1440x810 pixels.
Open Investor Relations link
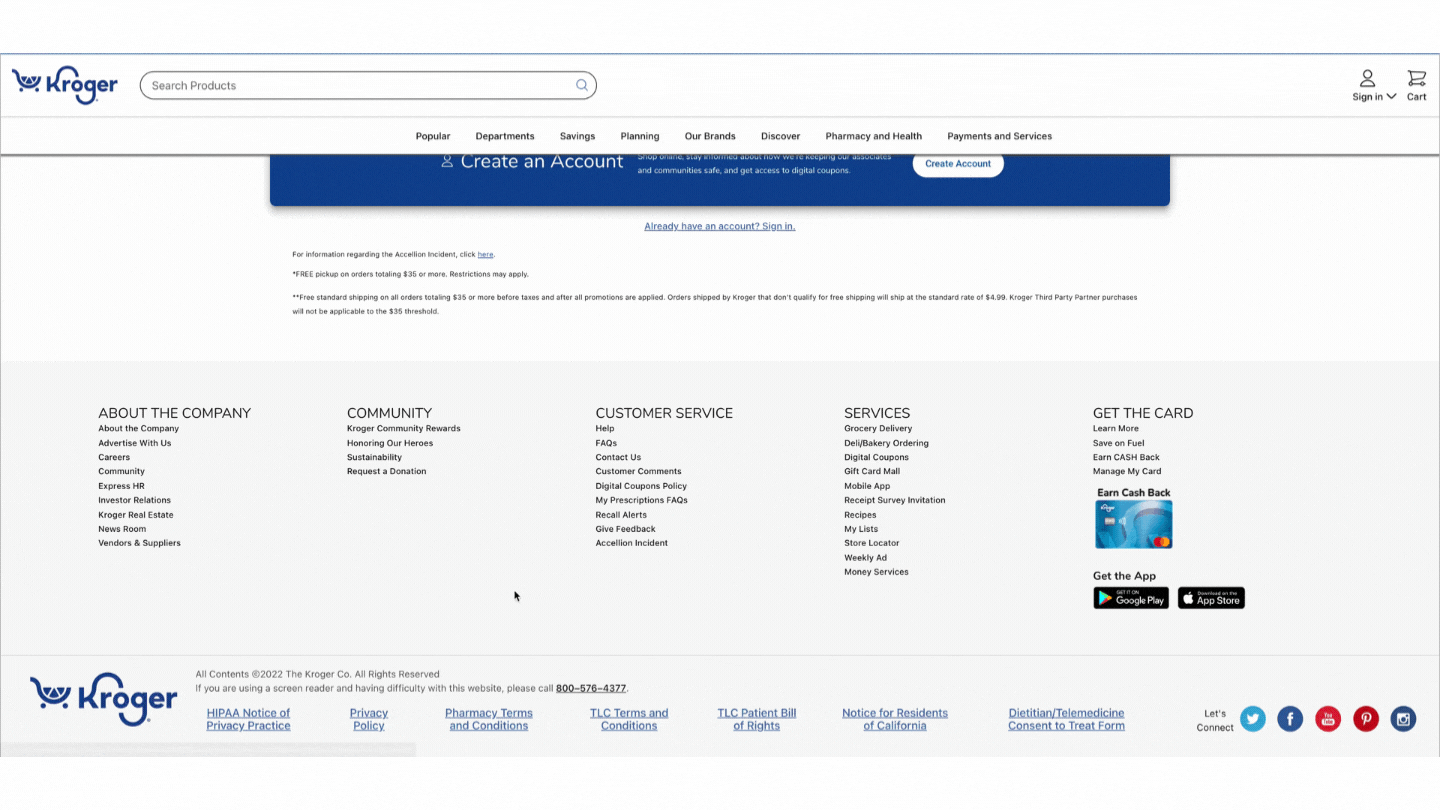pyautogui.click(x=134, y=500)
